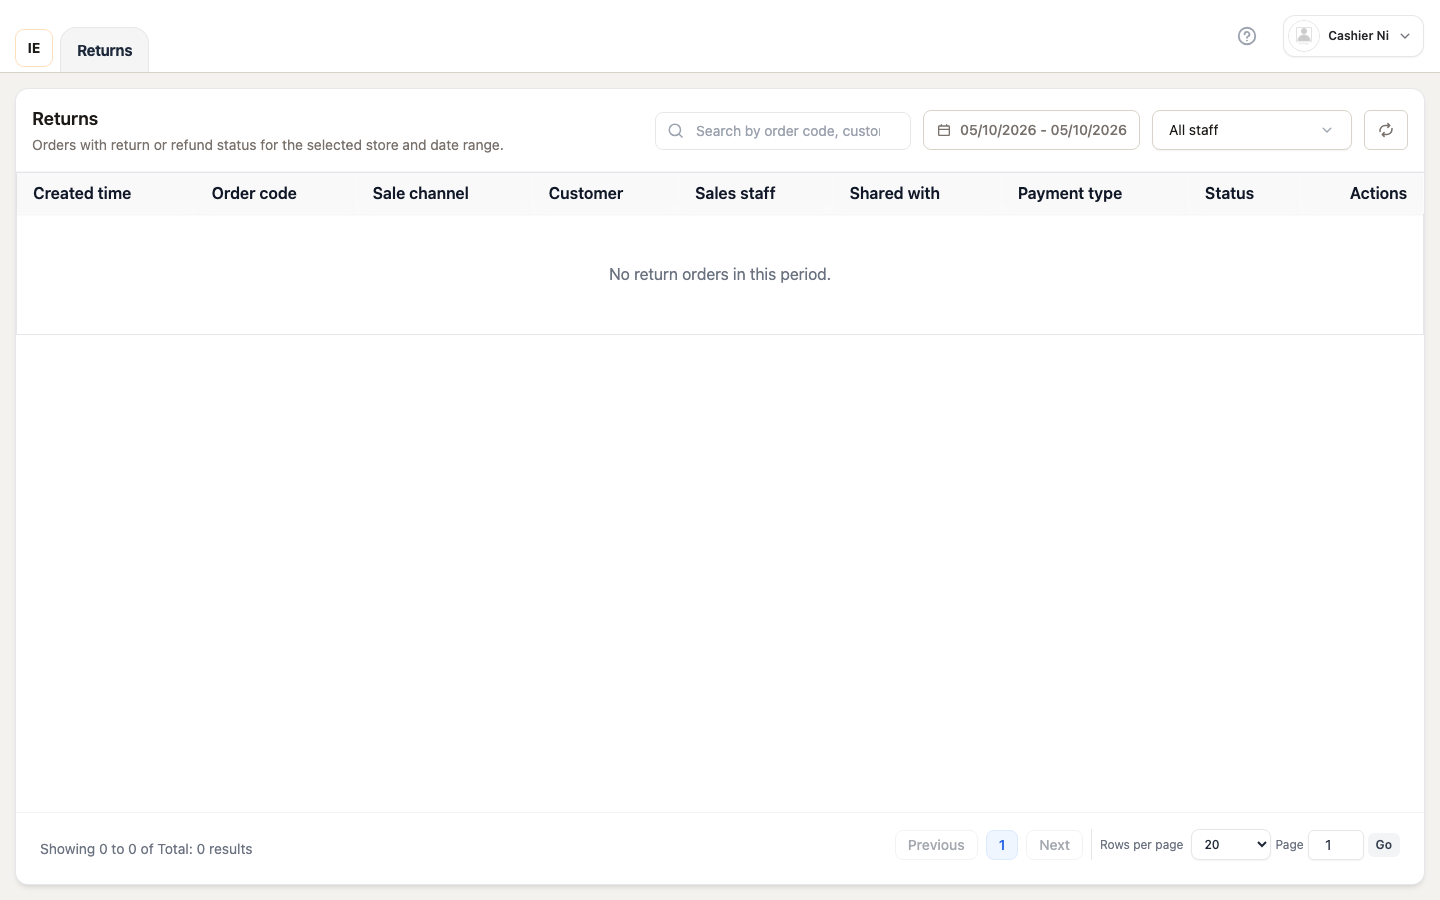Expand the All staff filter dropdown
The height and width of the screenshot is (900, 1440).
pyautogui.click(x=1251, y=130)
